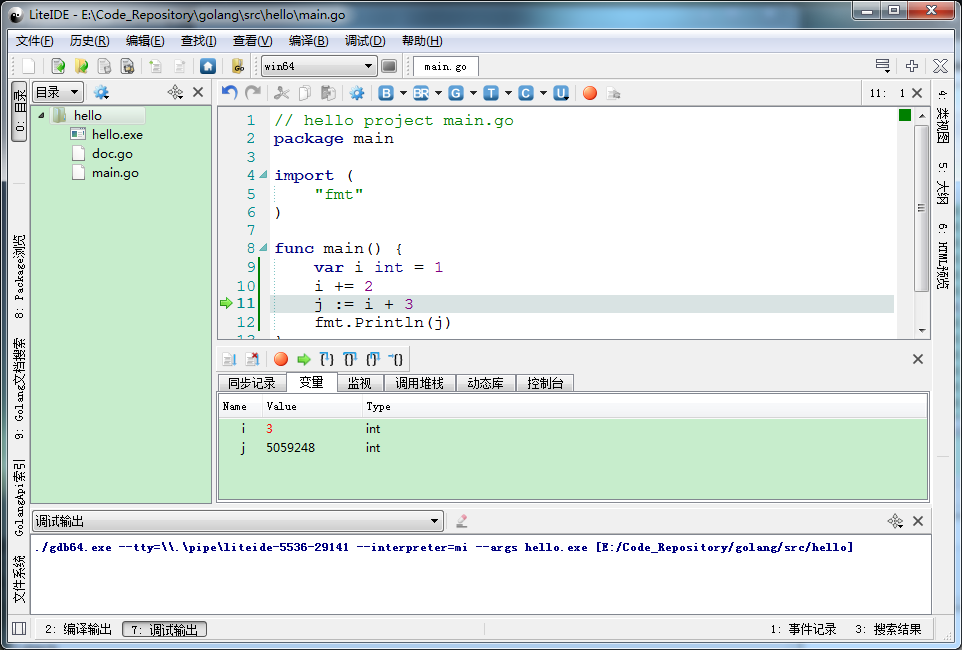The image size is (962, 650).
Task: Switch to the 监视 tab
Action: (360, 383)
